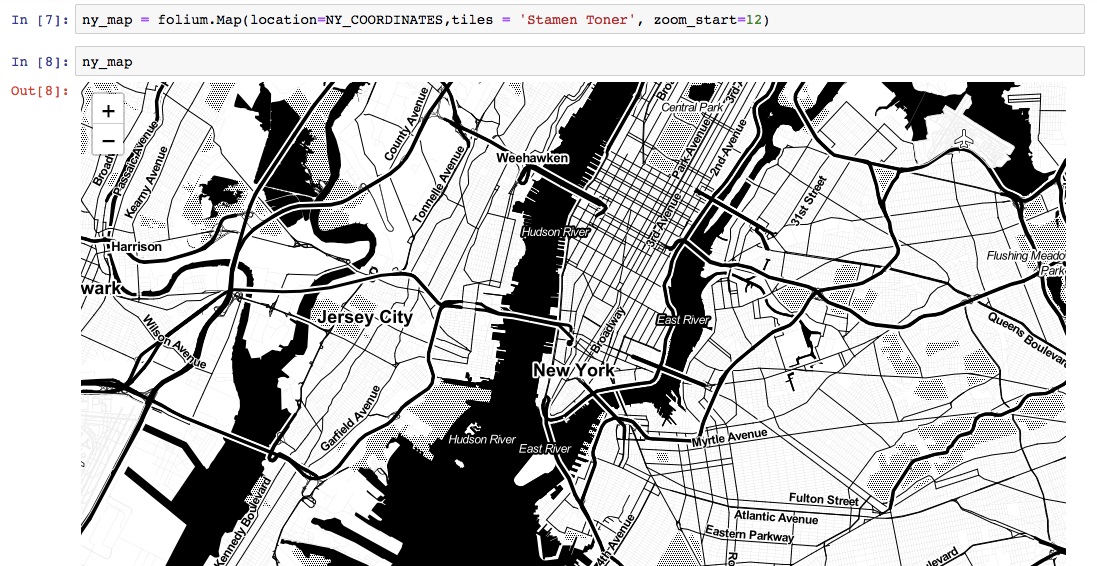
Task: Click the 'Queens Boulevard' street label
Action: coord(1027,339)
